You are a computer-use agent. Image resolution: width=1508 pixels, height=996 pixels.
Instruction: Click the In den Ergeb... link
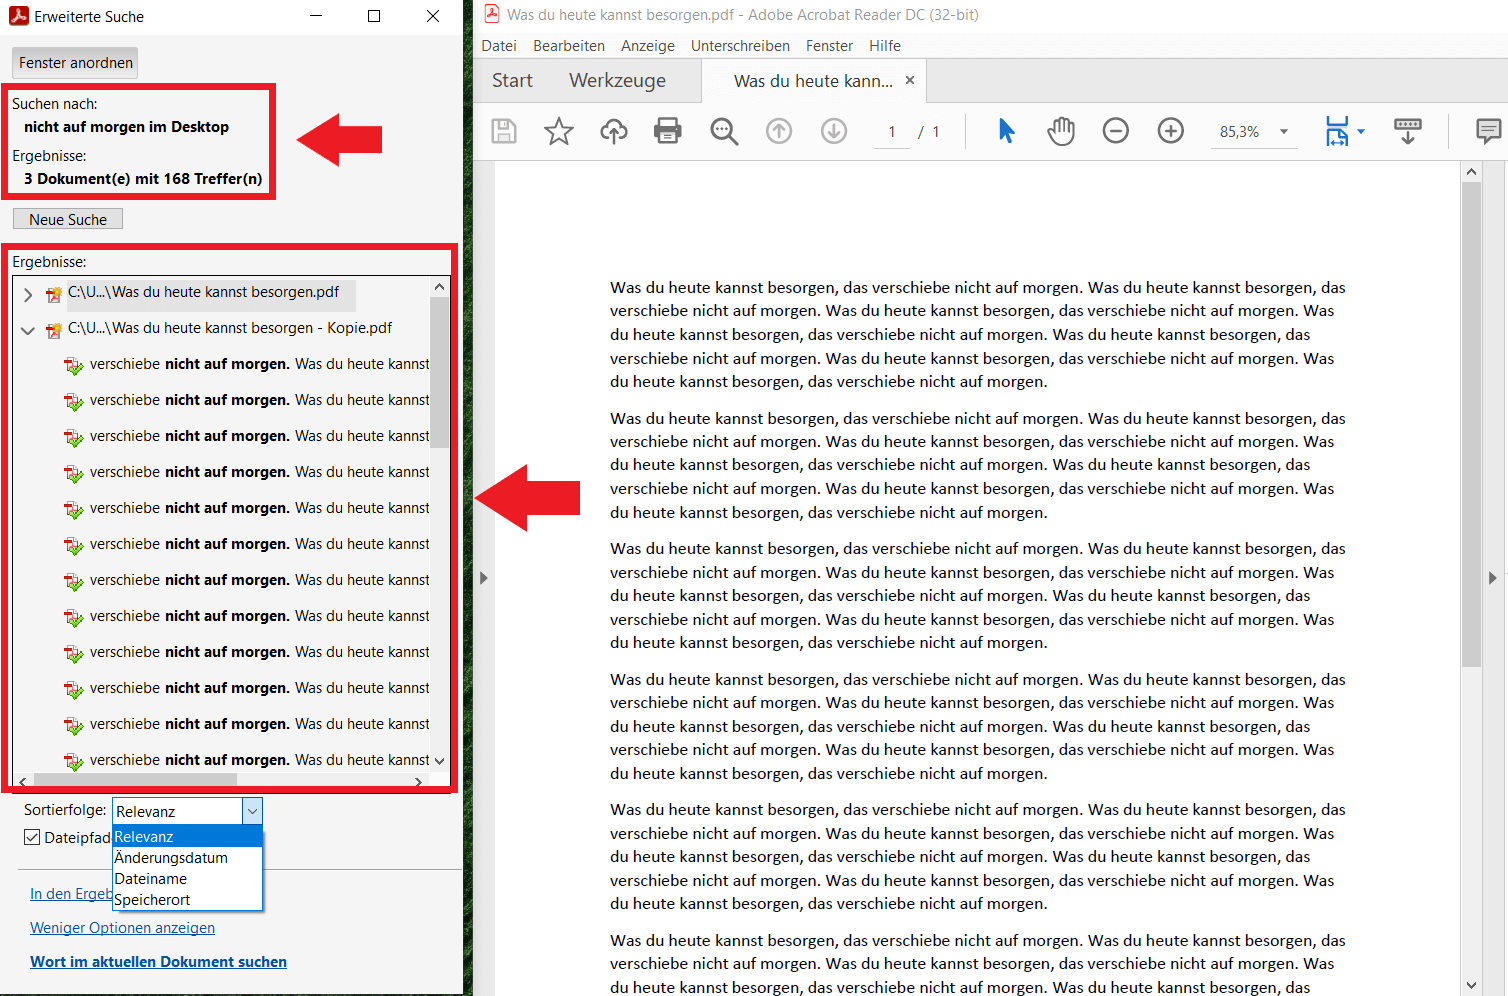coord(71,894)
